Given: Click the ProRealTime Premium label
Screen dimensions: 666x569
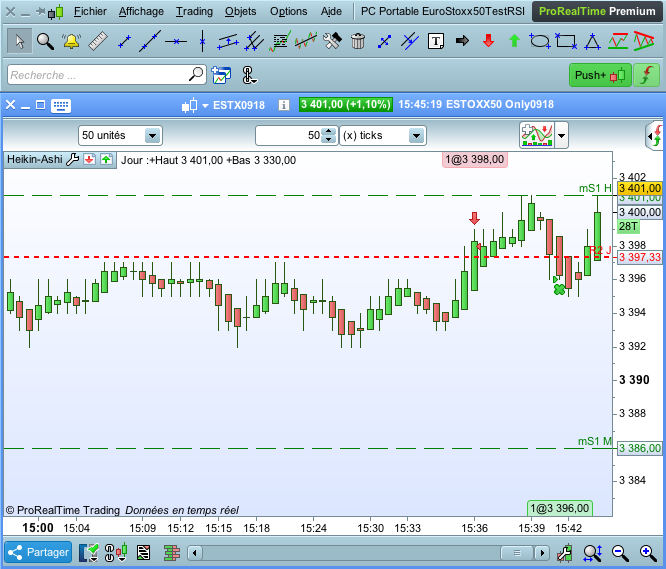Looking at the screenshot, I should point(597,11).
